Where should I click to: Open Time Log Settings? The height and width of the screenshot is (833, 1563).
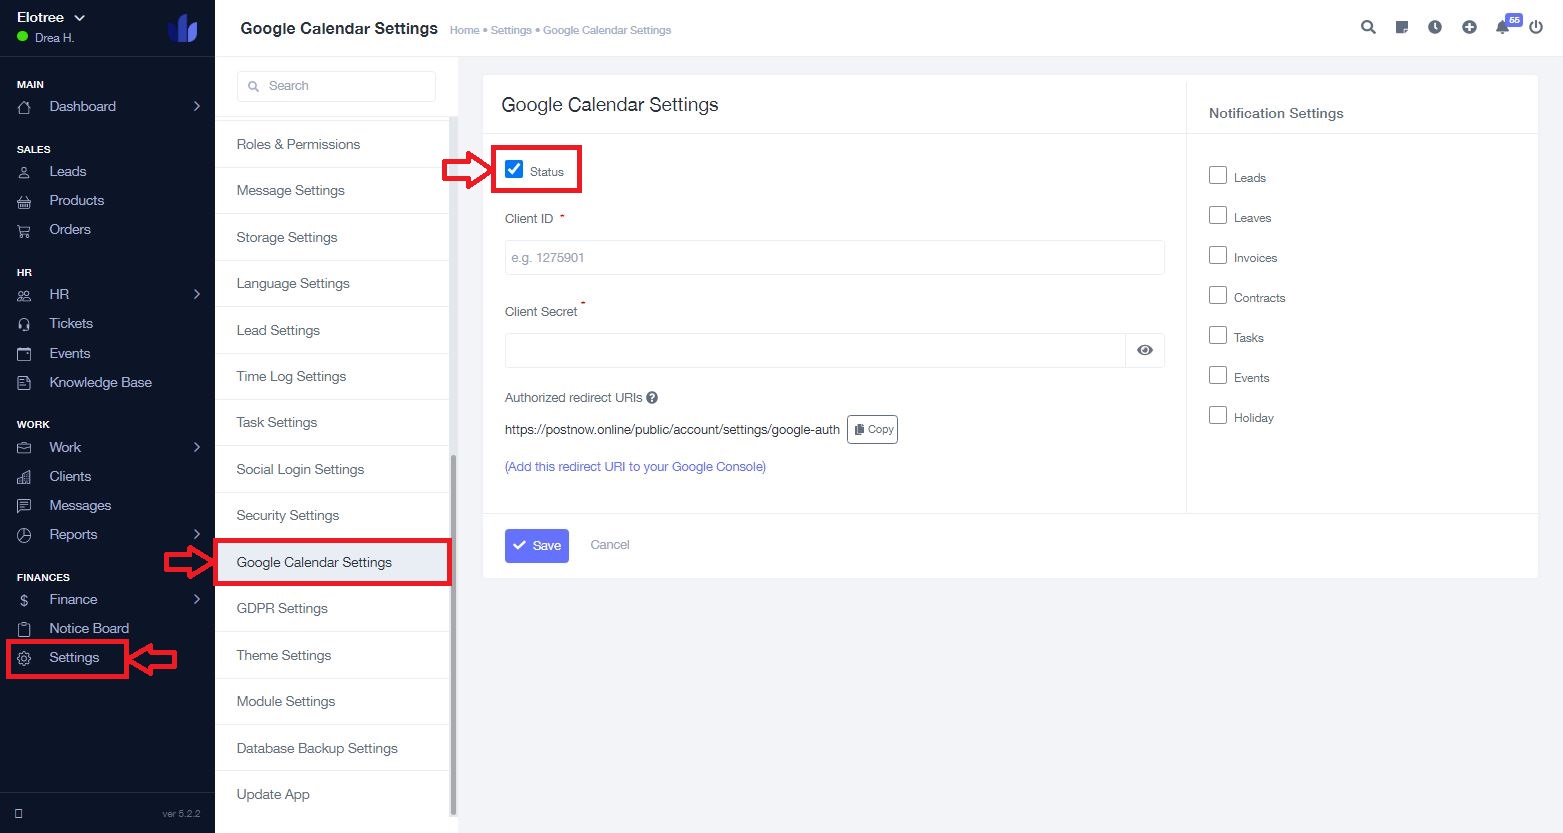(x=332, y=376)
